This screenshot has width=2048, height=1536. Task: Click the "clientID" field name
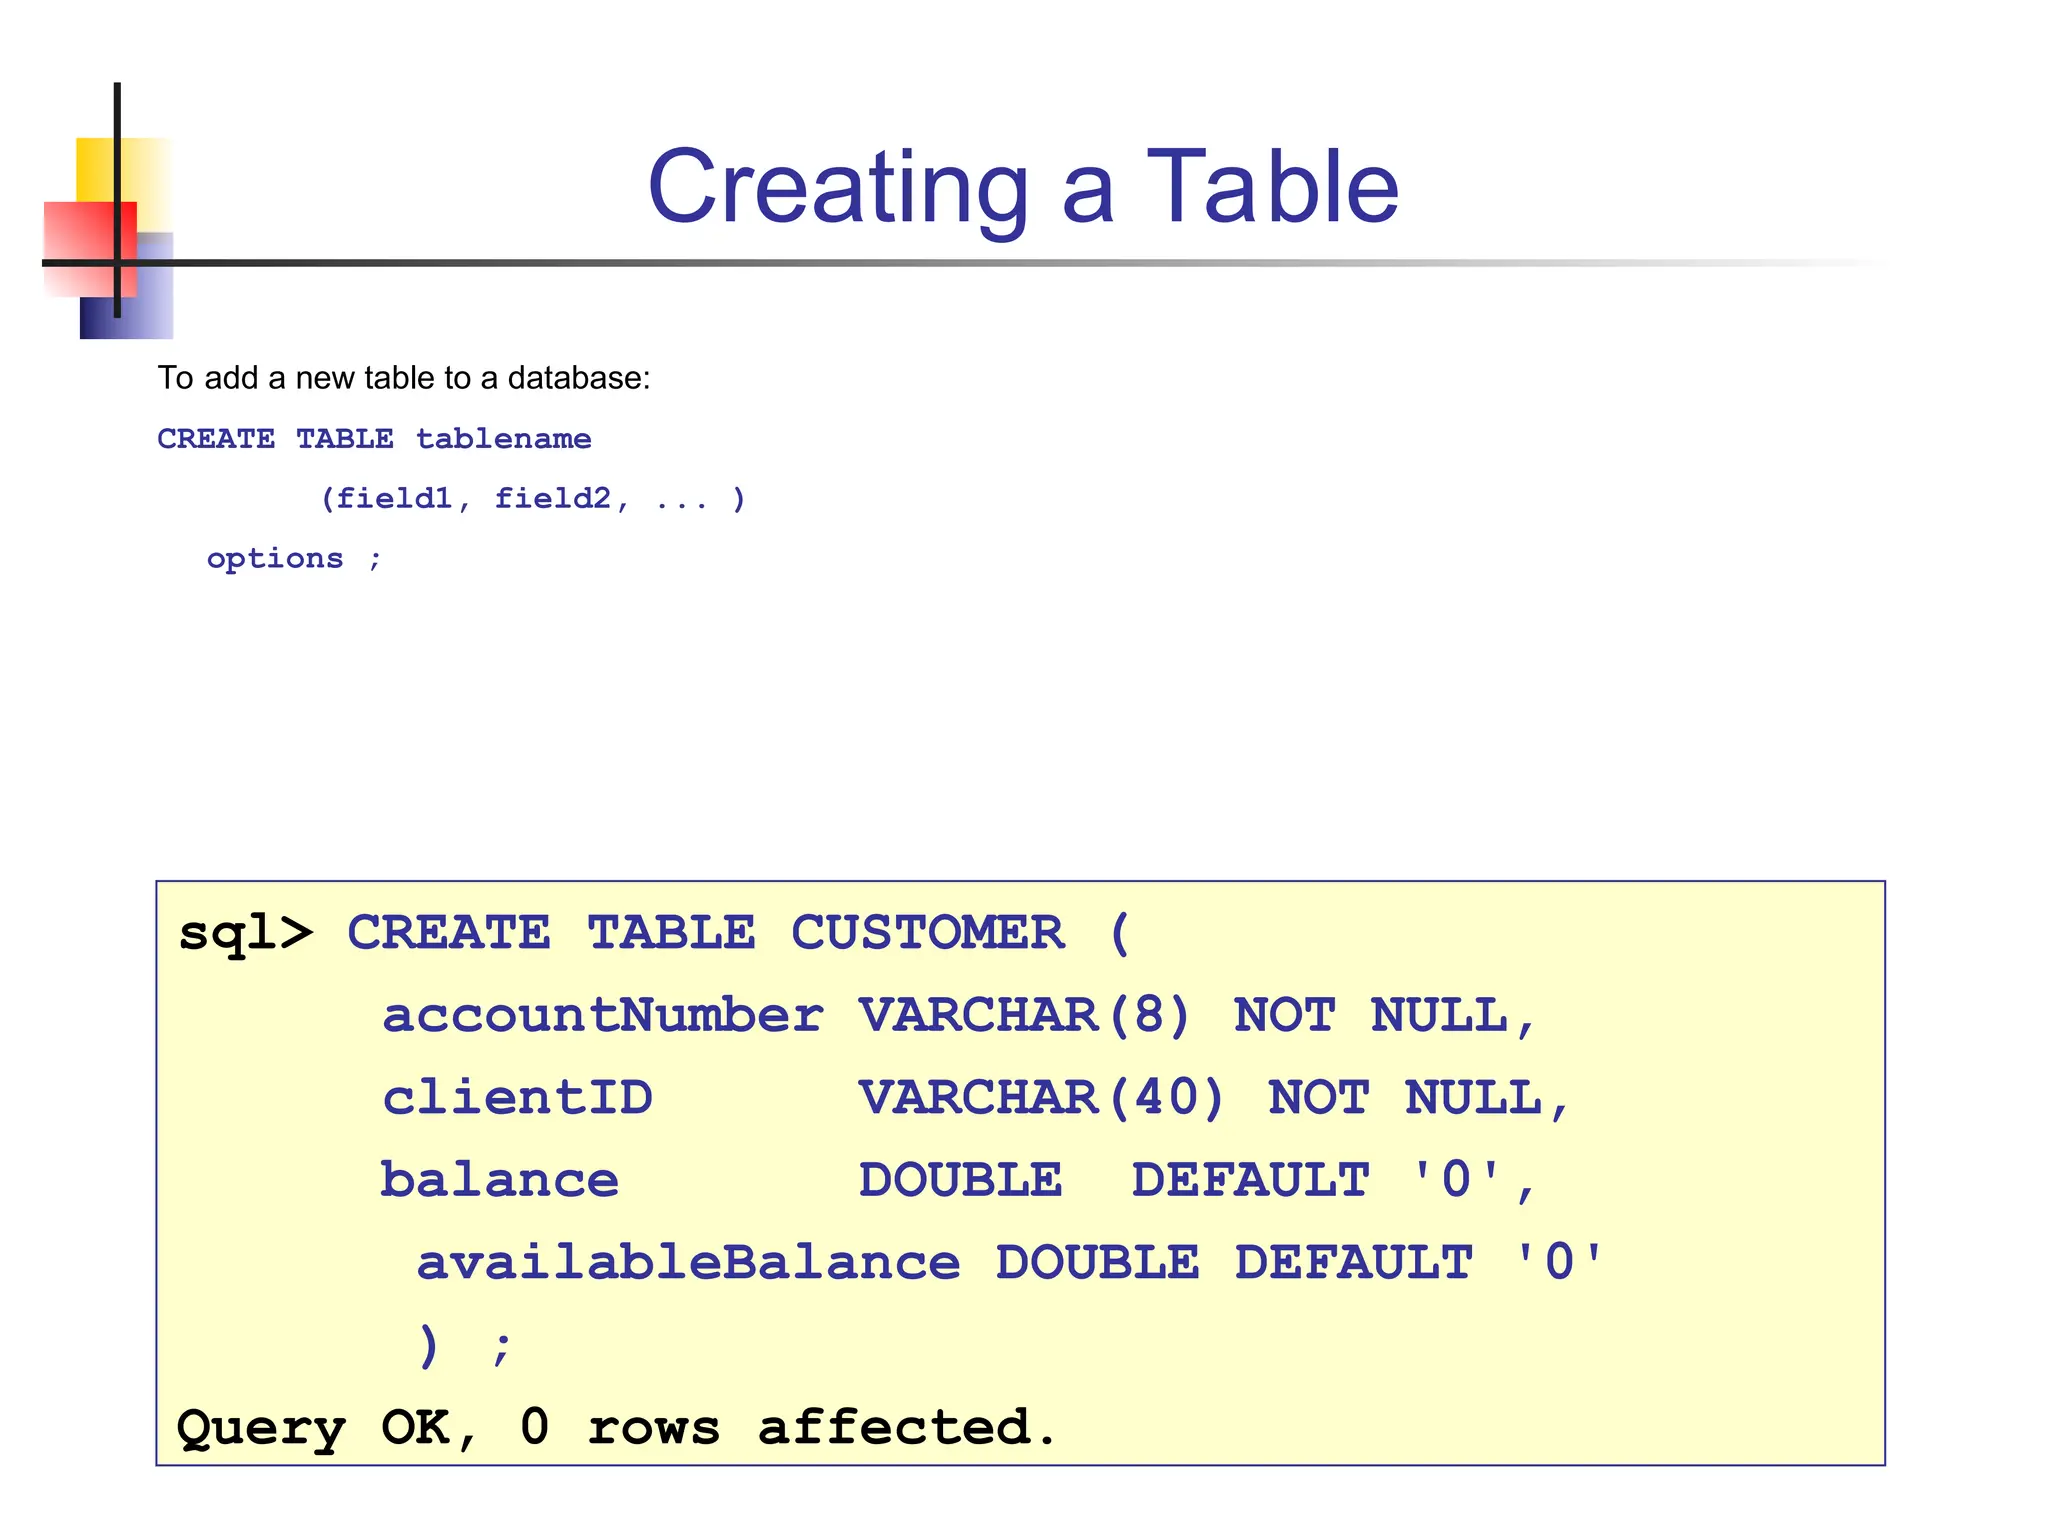coord(517,1098)
